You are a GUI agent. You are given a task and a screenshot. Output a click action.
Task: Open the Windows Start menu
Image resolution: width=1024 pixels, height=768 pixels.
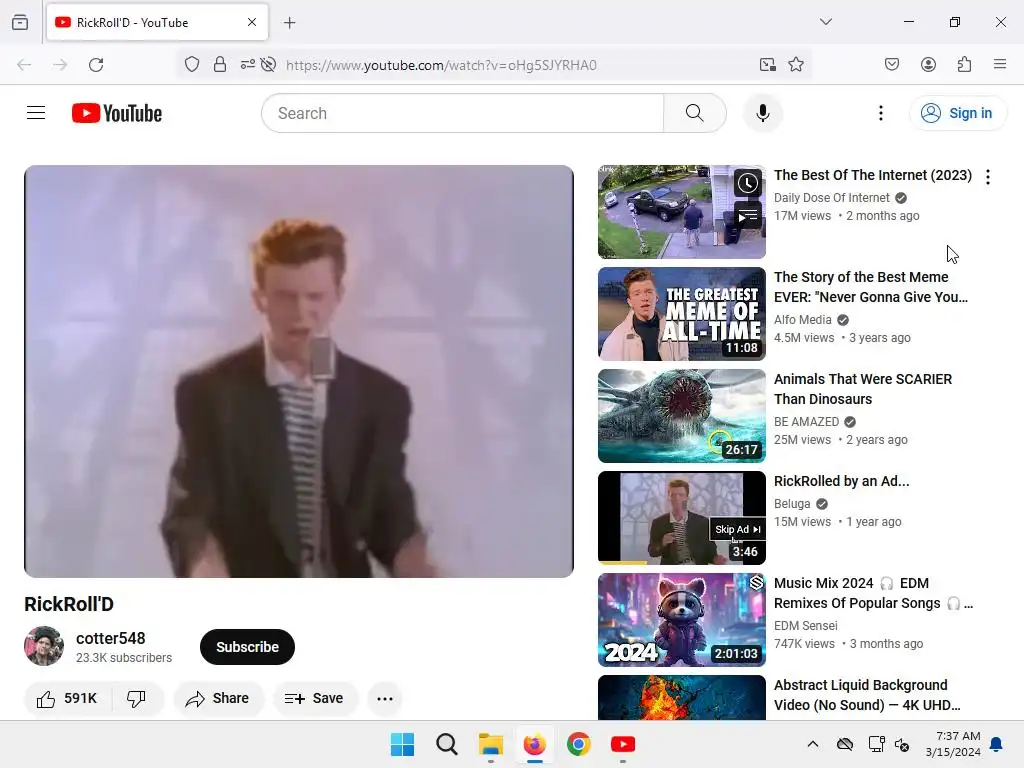402,744
